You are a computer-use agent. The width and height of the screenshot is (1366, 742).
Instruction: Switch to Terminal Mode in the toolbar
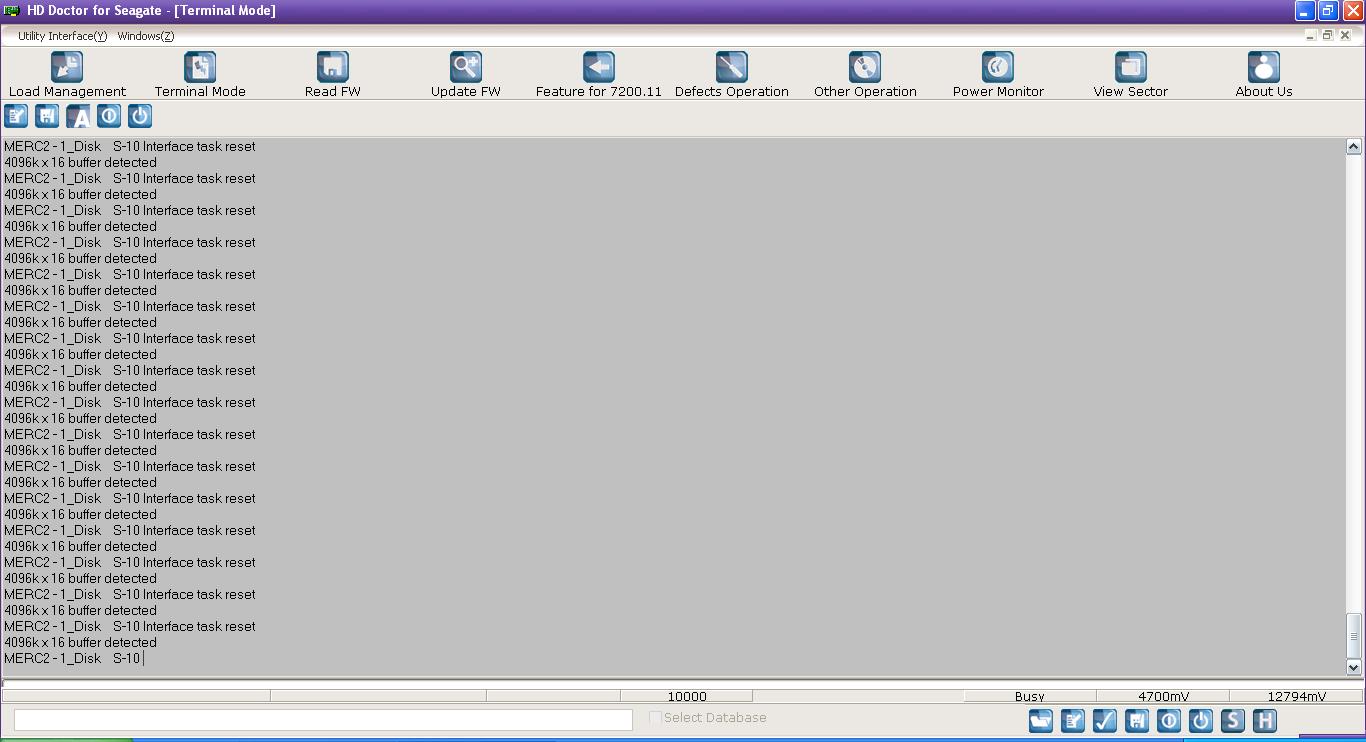pos(200,75)
